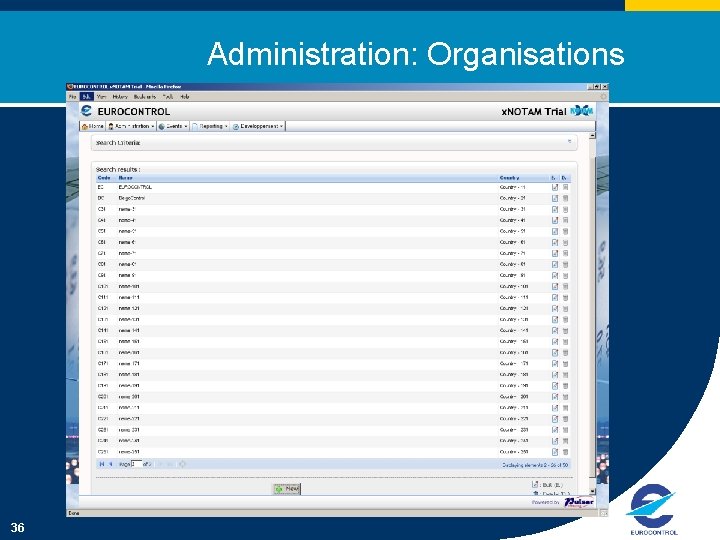Screen dimensions: 720x540
Task: Edit the Country - 31 row
Action: tap(555, 209)
